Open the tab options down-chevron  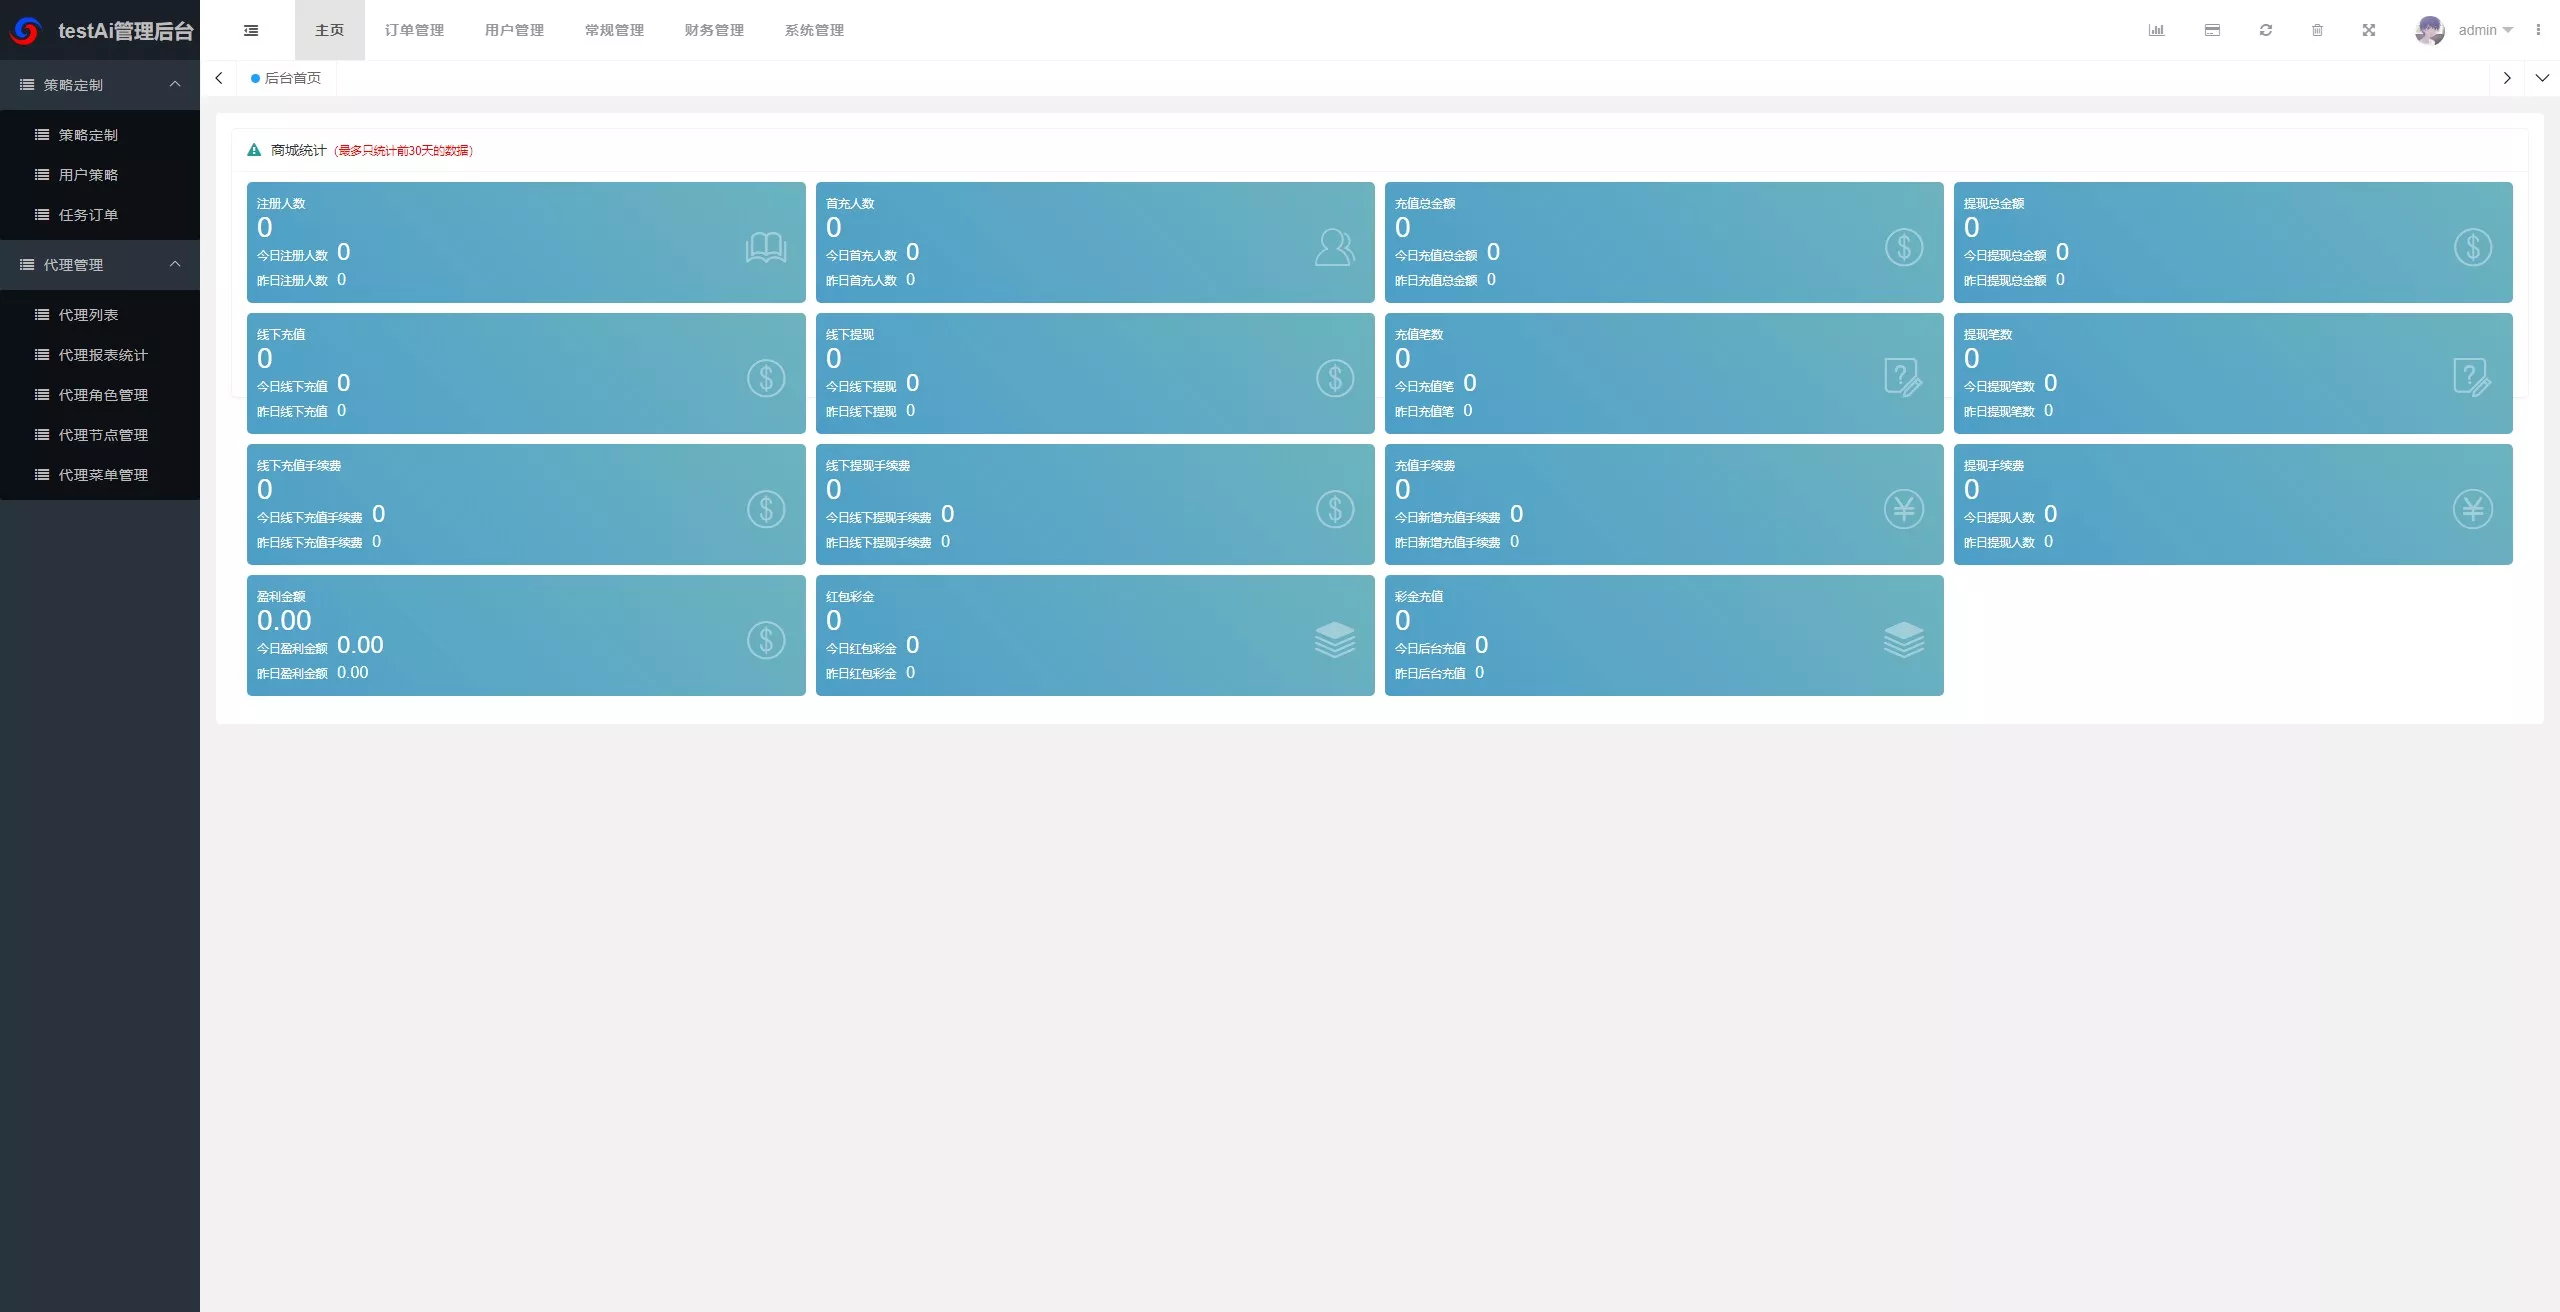[2542, 78]
